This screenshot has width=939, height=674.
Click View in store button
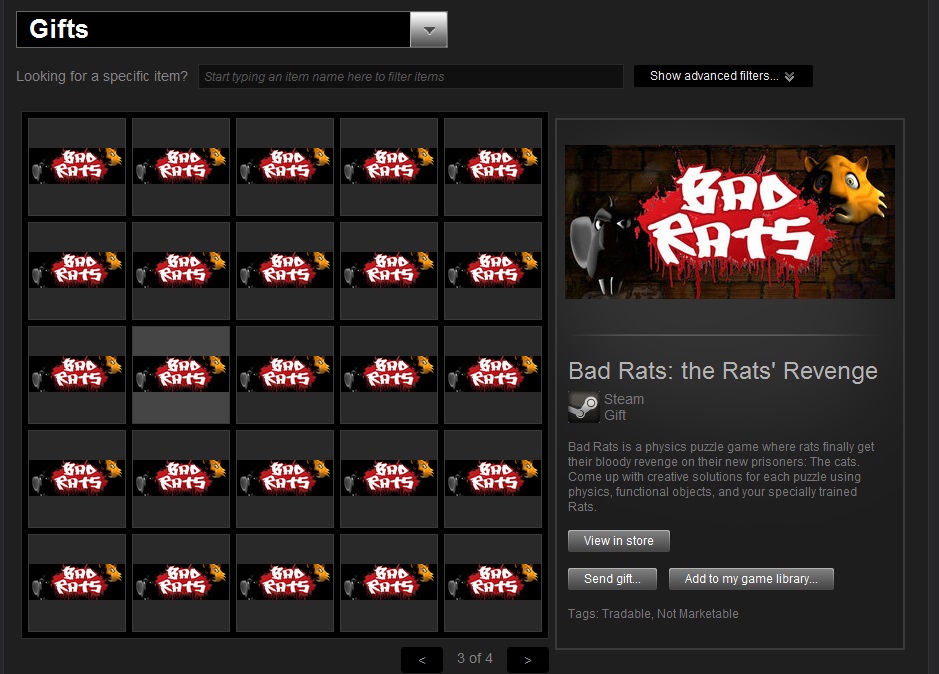click(619, 540)
